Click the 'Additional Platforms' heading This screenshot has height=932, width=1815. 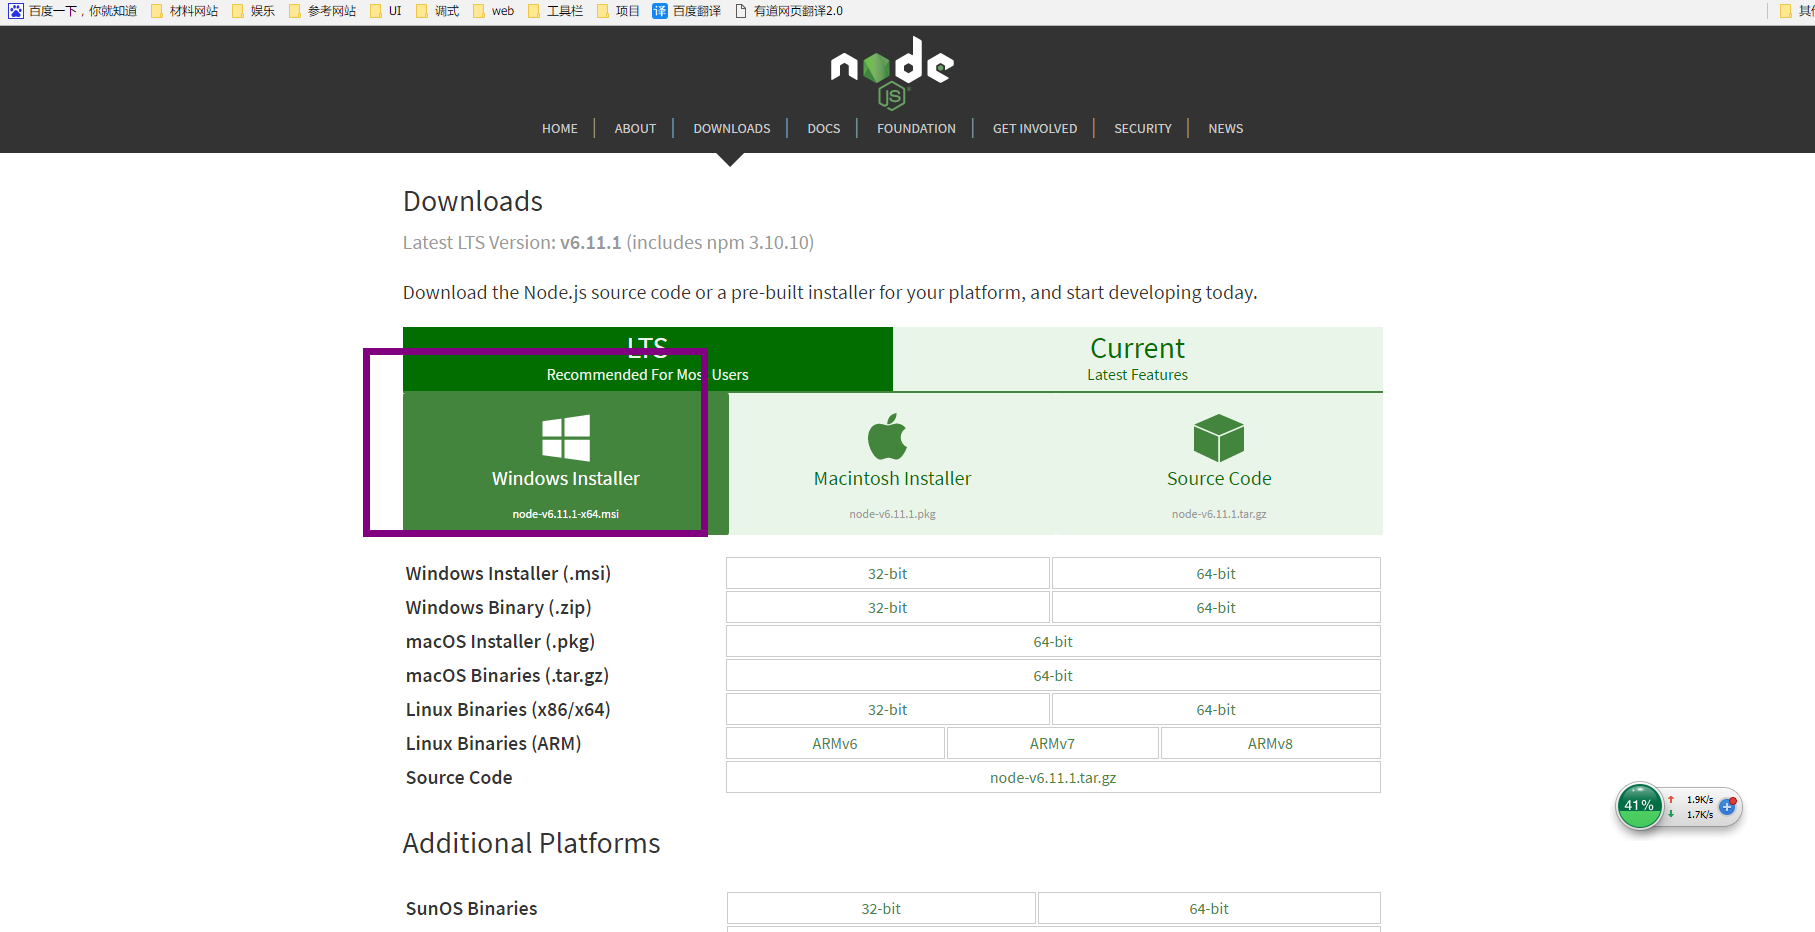(x=532, y=843)
